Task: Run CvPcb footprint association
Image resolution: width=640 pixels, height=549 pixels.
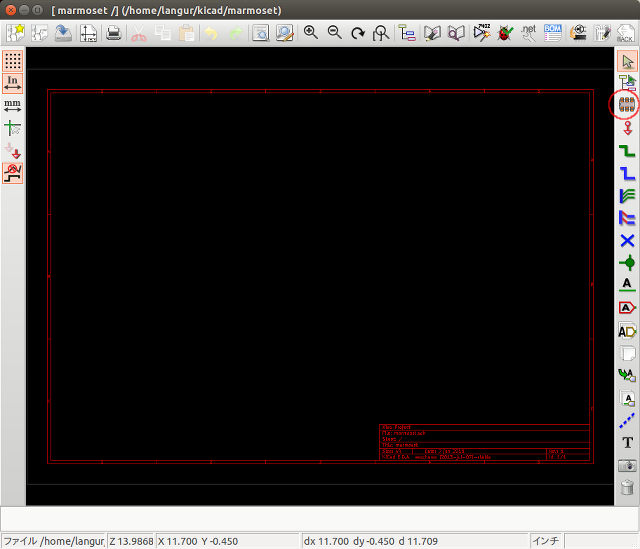Action: [x=578, y=33]
